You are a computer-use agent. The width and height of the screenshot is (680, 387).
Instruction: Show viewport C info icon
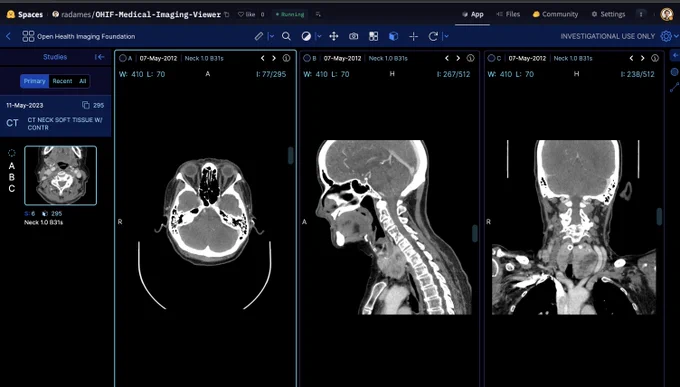click(655, 58)
